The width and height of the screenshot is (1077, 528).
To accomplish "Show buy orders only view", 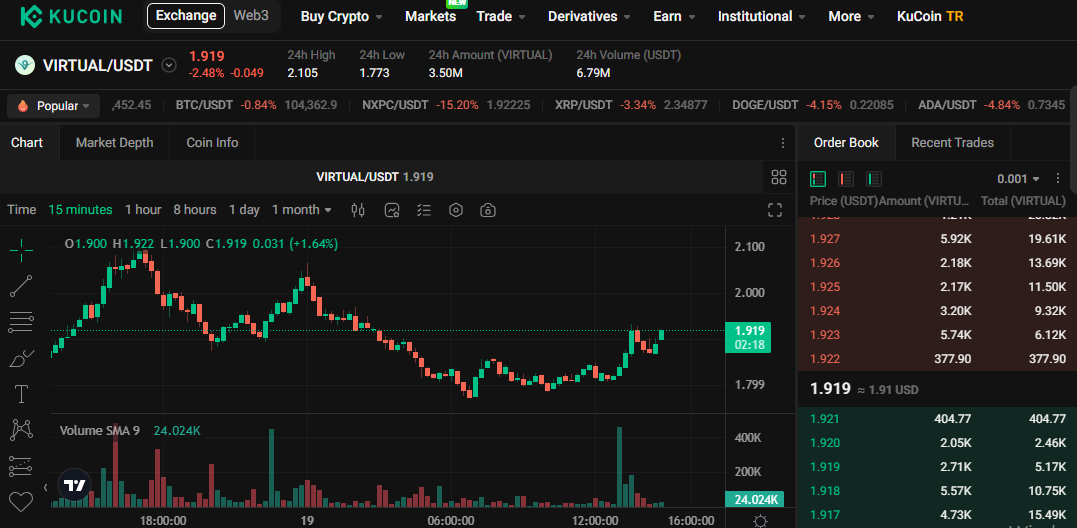I will coord(874,179).
